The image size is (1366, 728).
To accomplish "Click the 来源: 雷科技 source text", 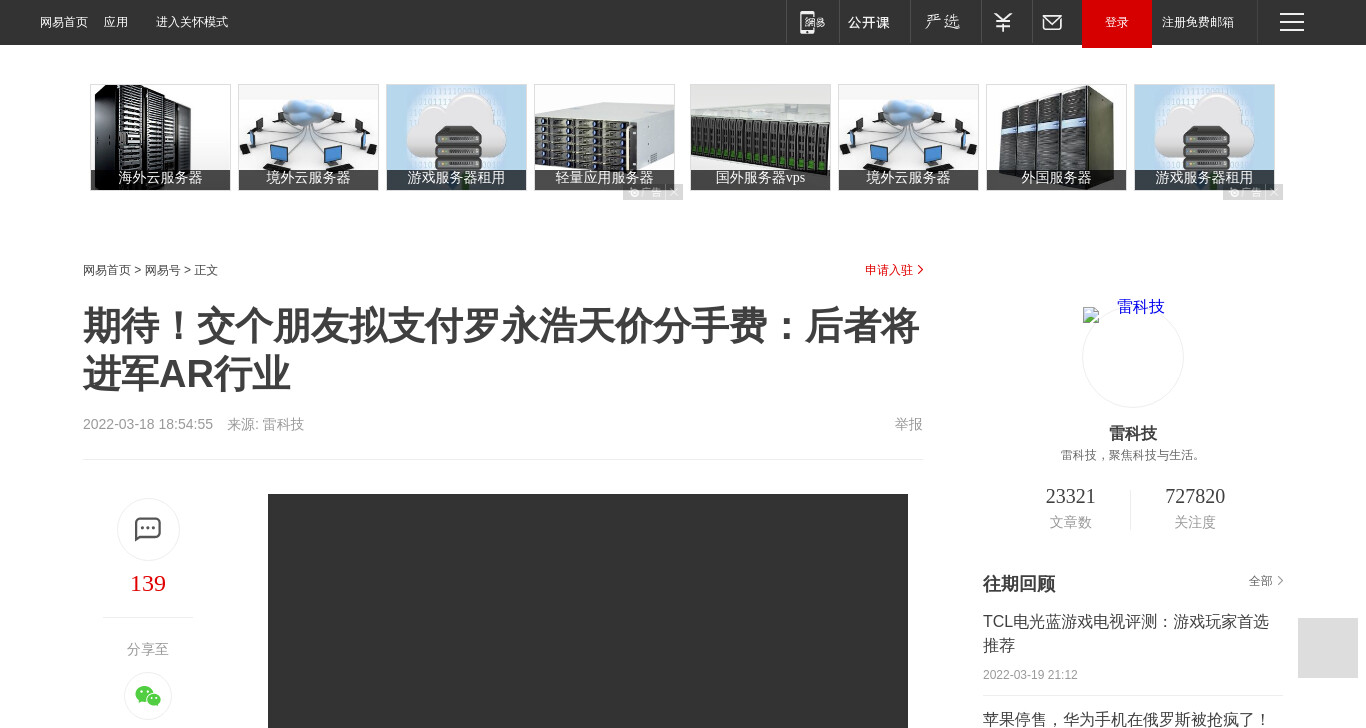I will [265, 424].
